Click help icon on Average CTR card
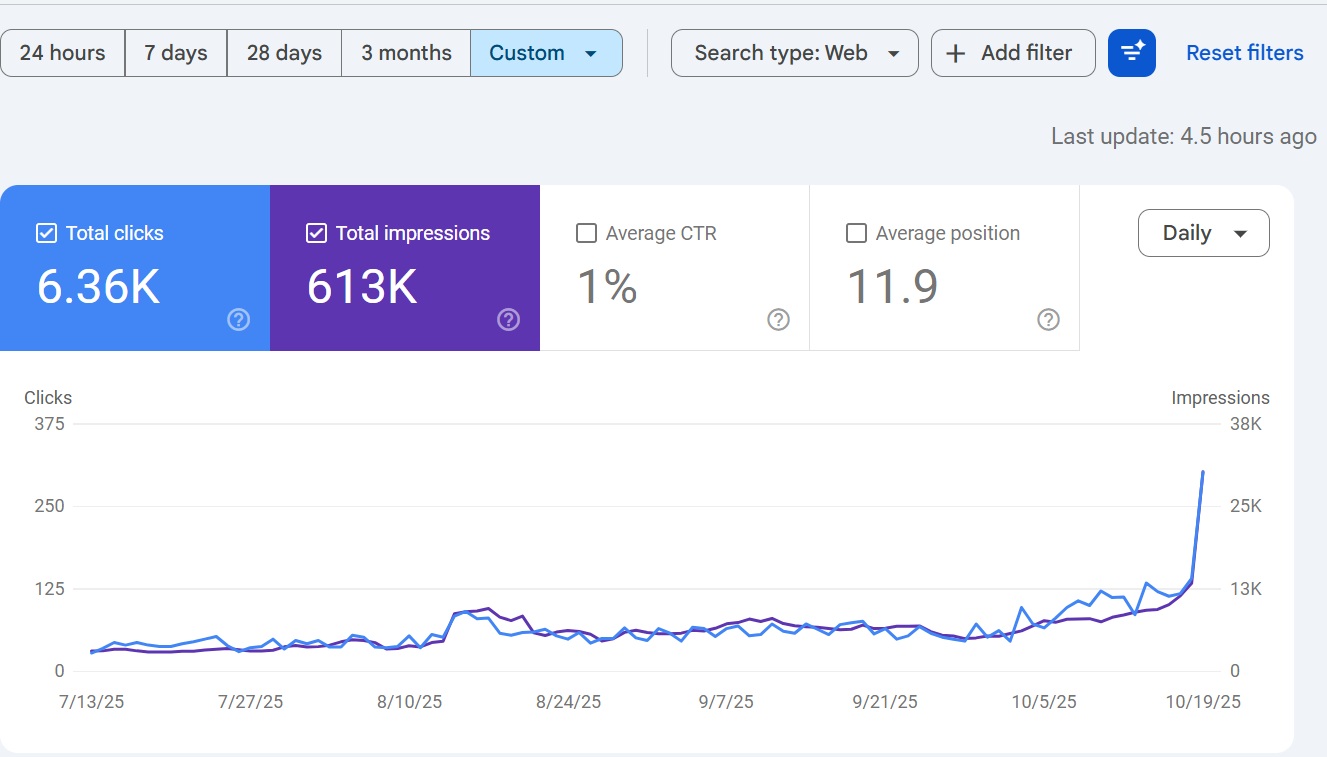Screen dimensions: 1327x757 [x=778, y=320]
